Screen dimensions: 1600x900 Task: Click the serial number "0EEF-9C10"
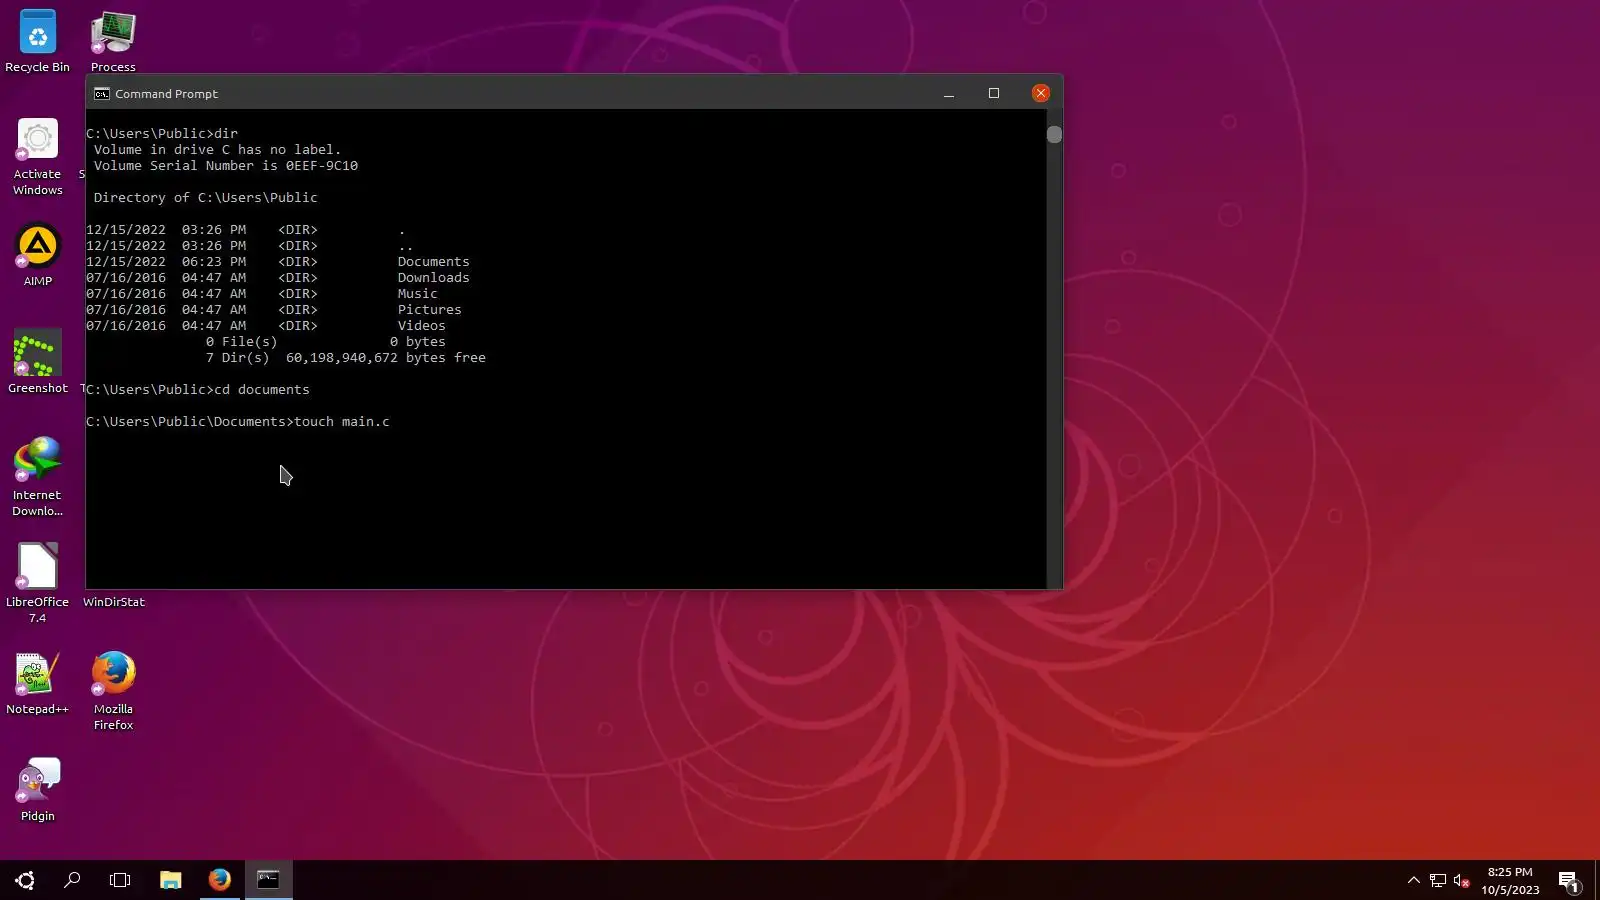click(x=322, y=166)
